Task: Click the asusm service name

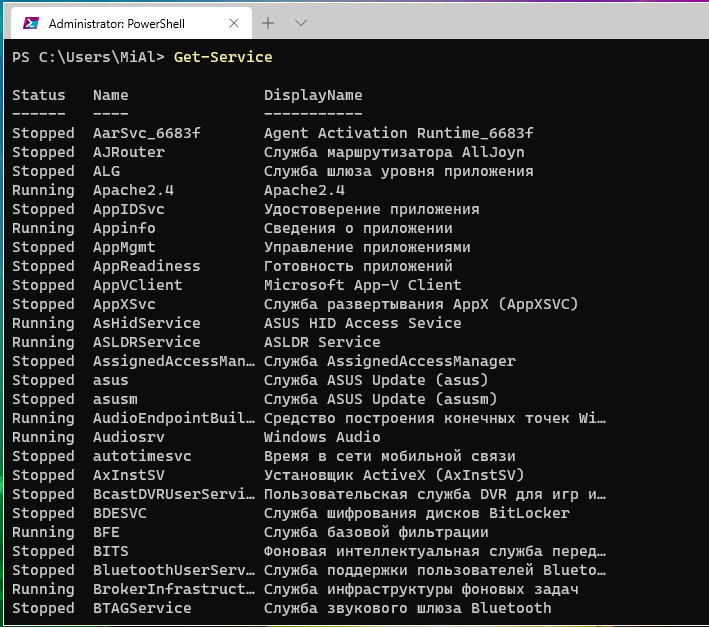Action: [115, 399]
